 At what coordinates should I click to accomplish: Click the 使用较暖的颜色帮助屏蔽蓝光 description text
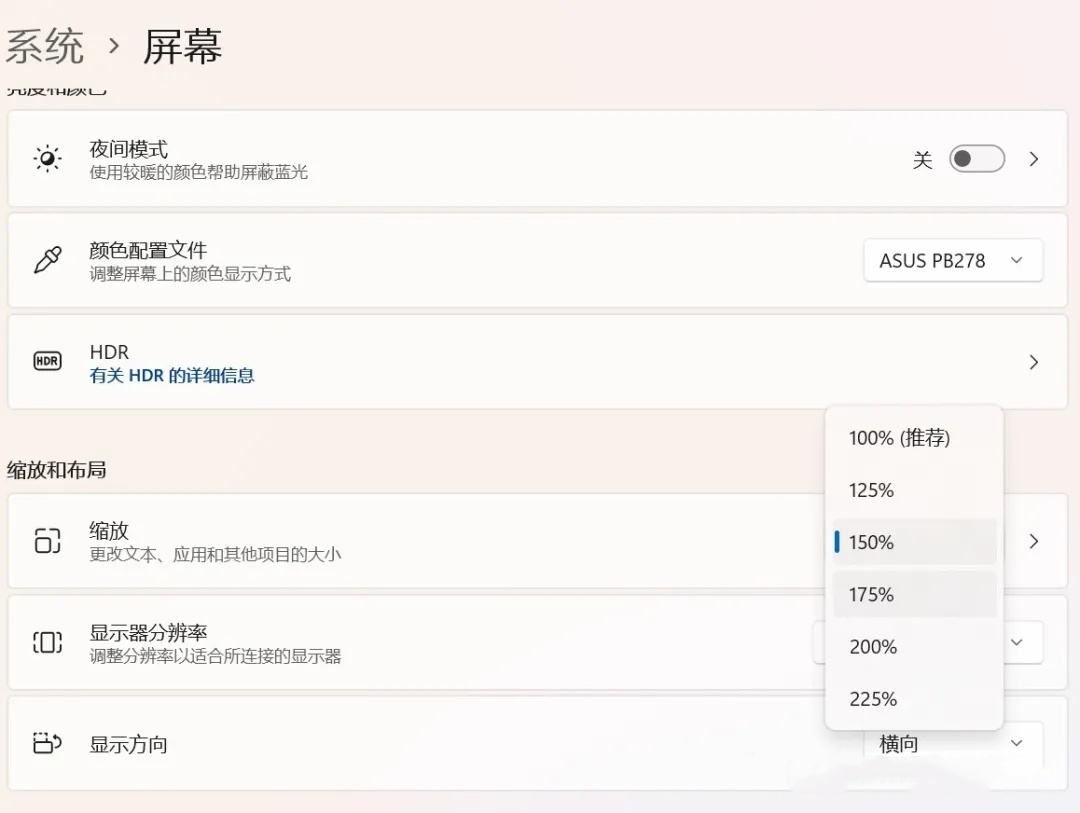[x=198, y=172]
